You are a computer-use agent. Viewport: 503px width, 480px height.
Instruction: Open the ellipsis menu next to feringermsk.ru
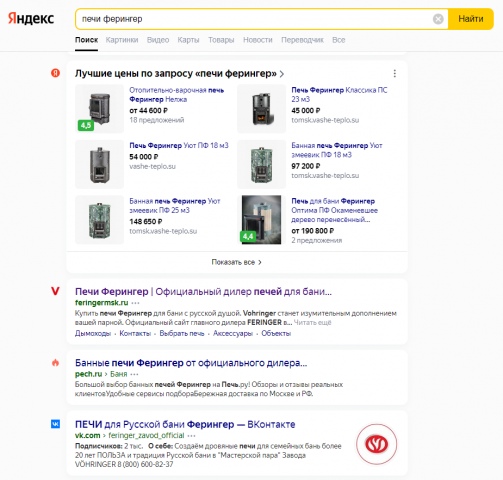click(x=135, y=303)
